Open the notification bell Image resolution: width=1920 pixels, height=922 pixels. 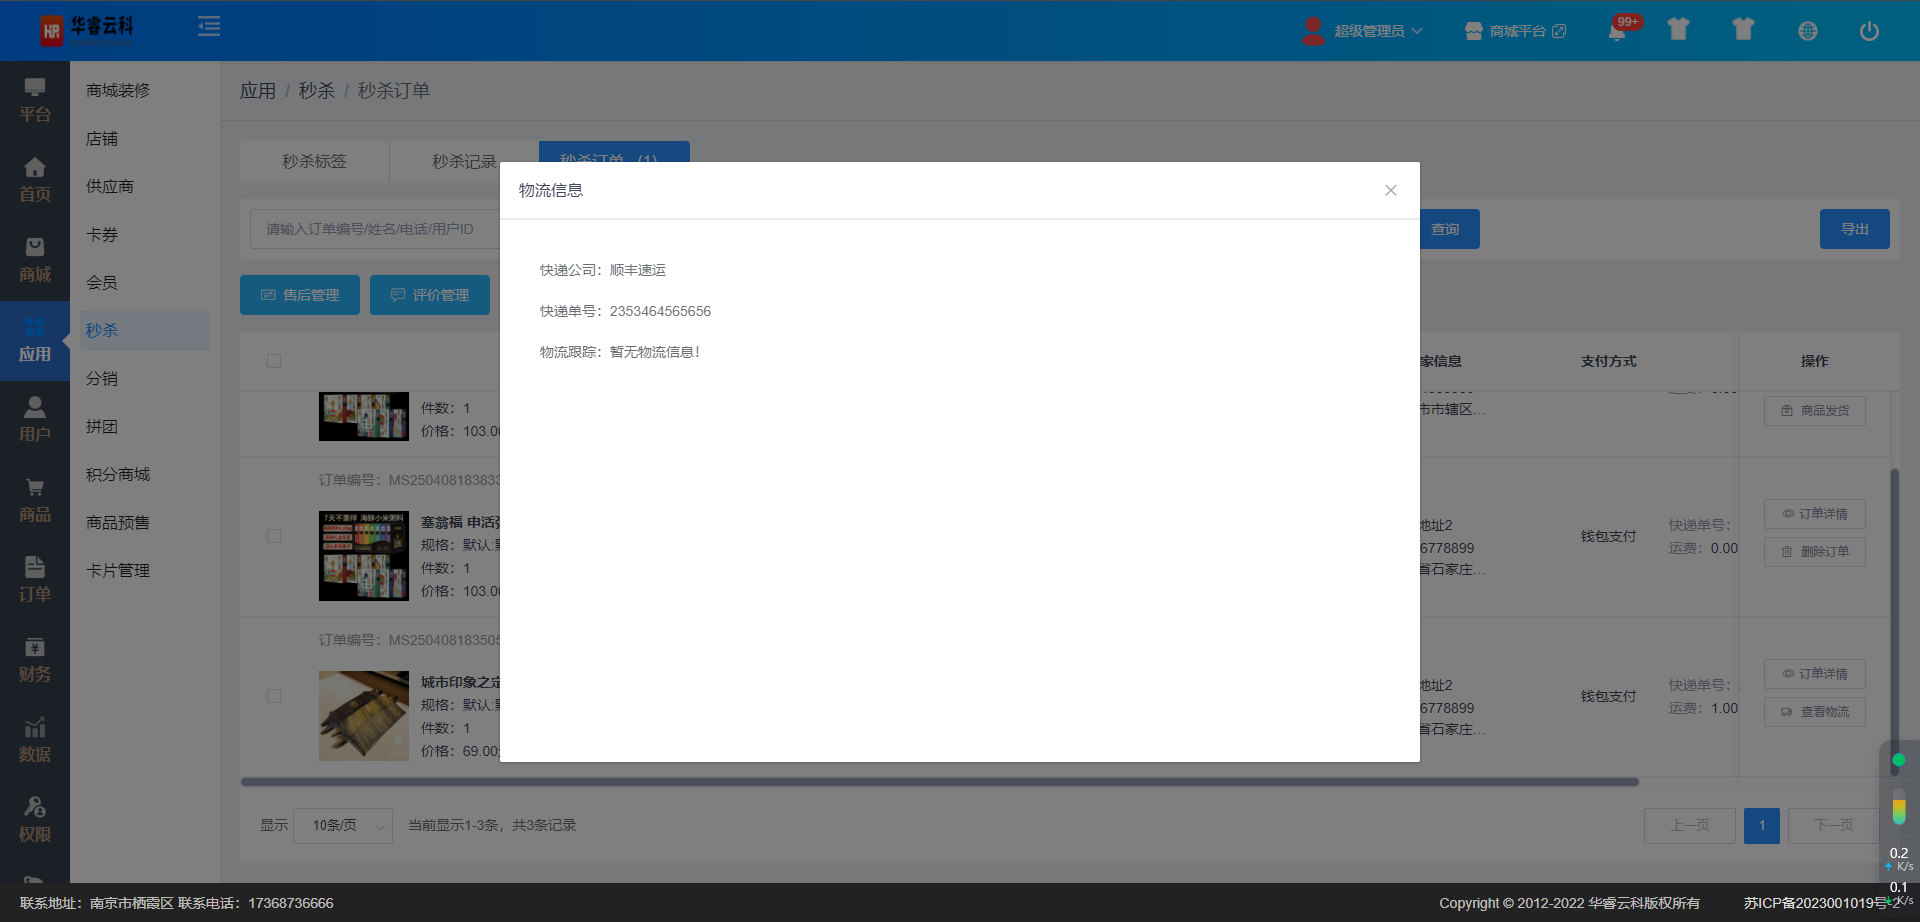pos(1616,31)
